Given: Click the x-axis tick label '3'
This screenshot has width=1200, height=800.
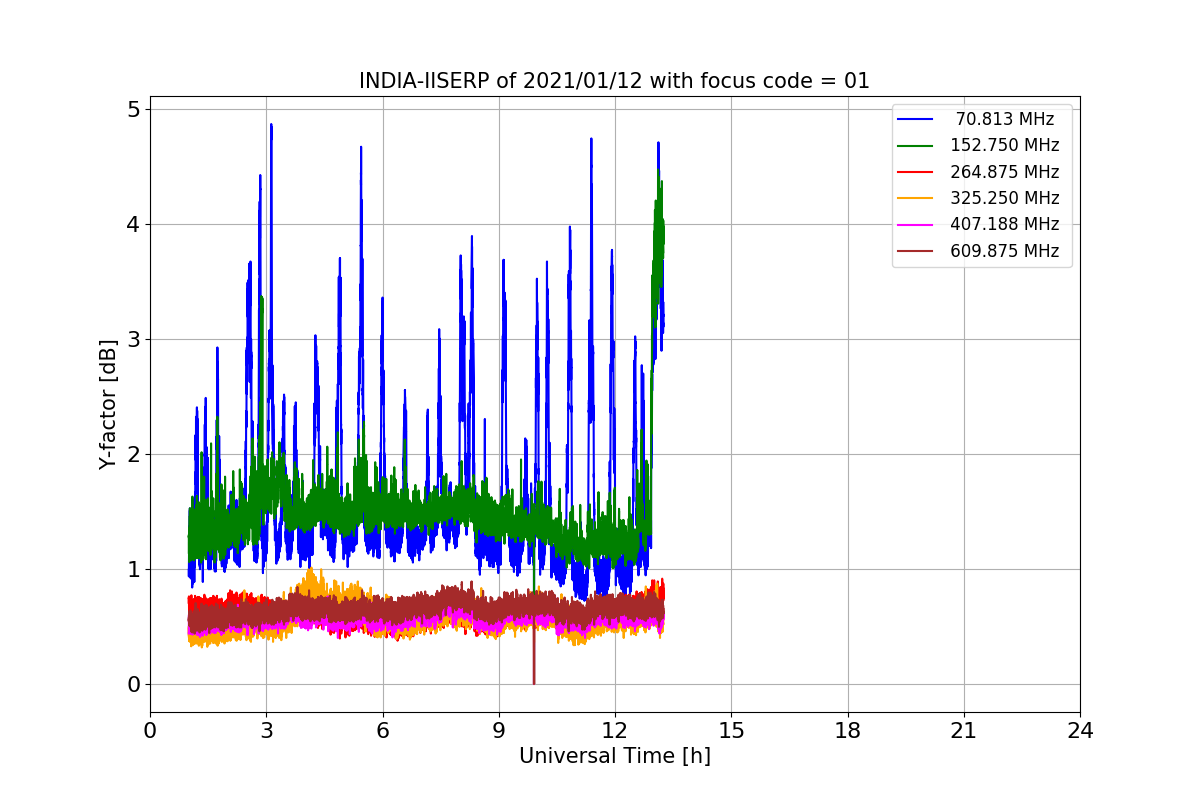Looking at the screenshot, I should click(266, 731).
